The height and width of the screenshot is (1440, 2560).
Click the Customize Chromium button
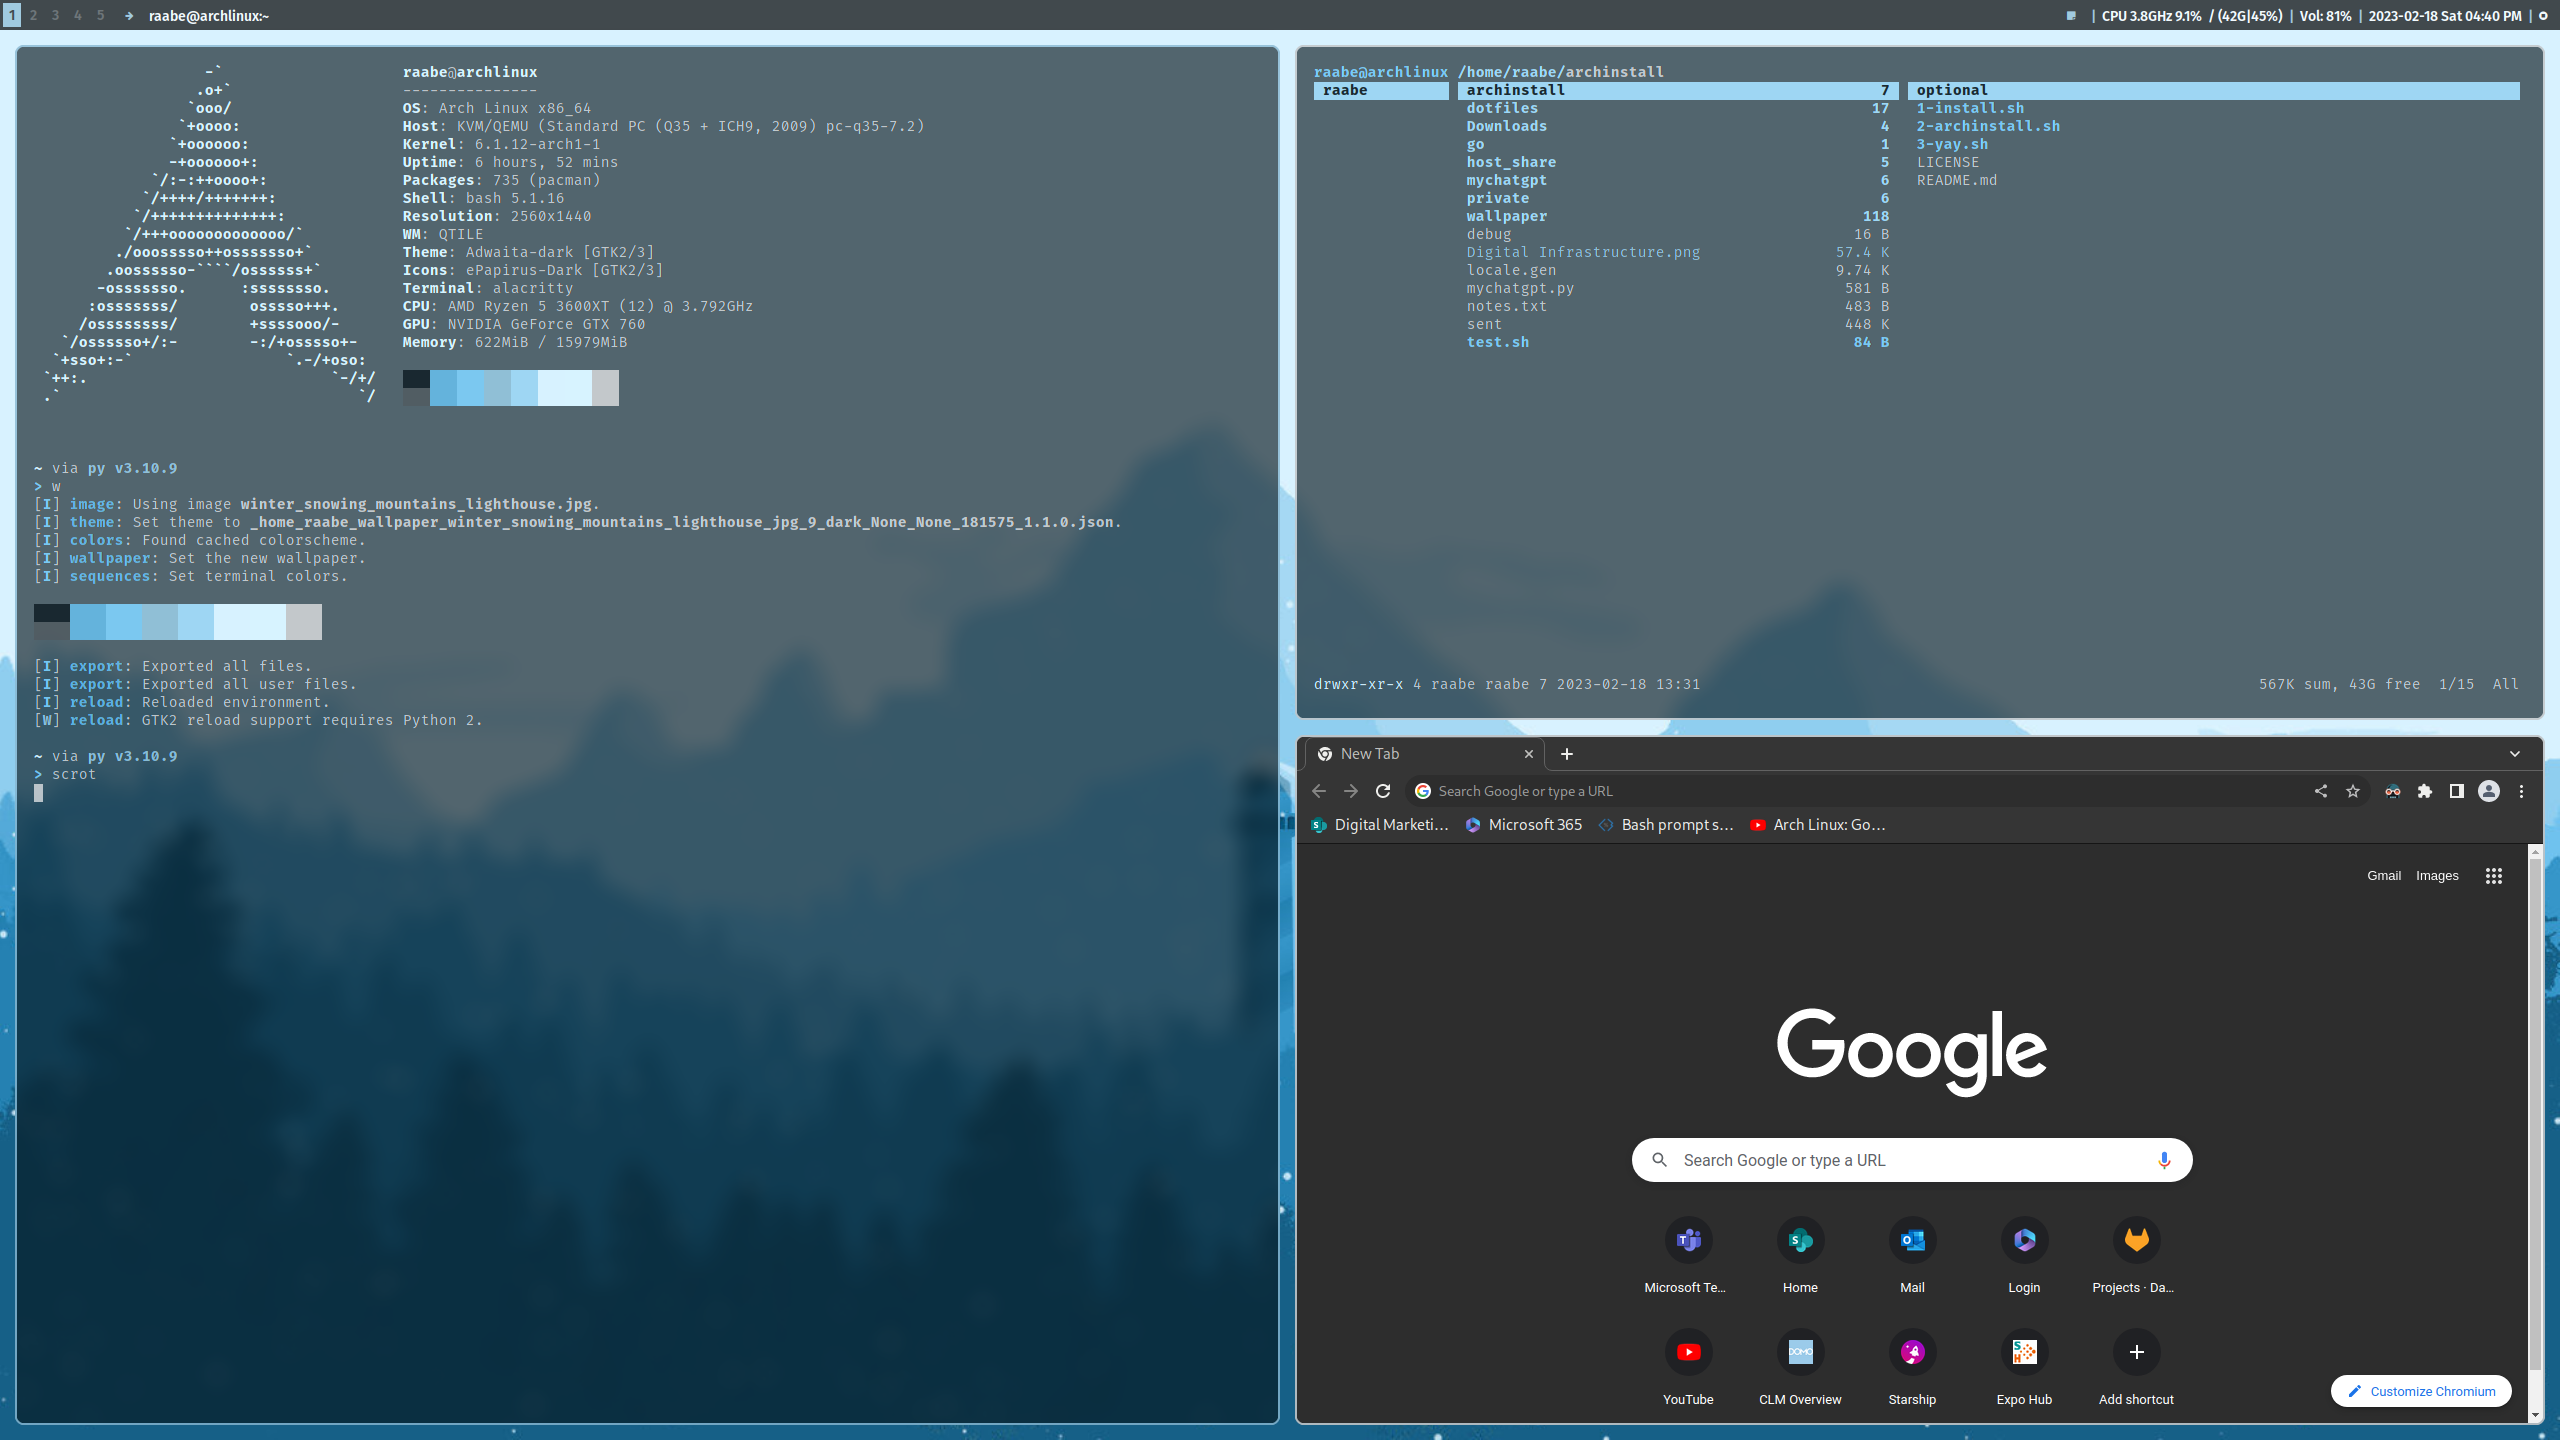coord(2421,1391)
